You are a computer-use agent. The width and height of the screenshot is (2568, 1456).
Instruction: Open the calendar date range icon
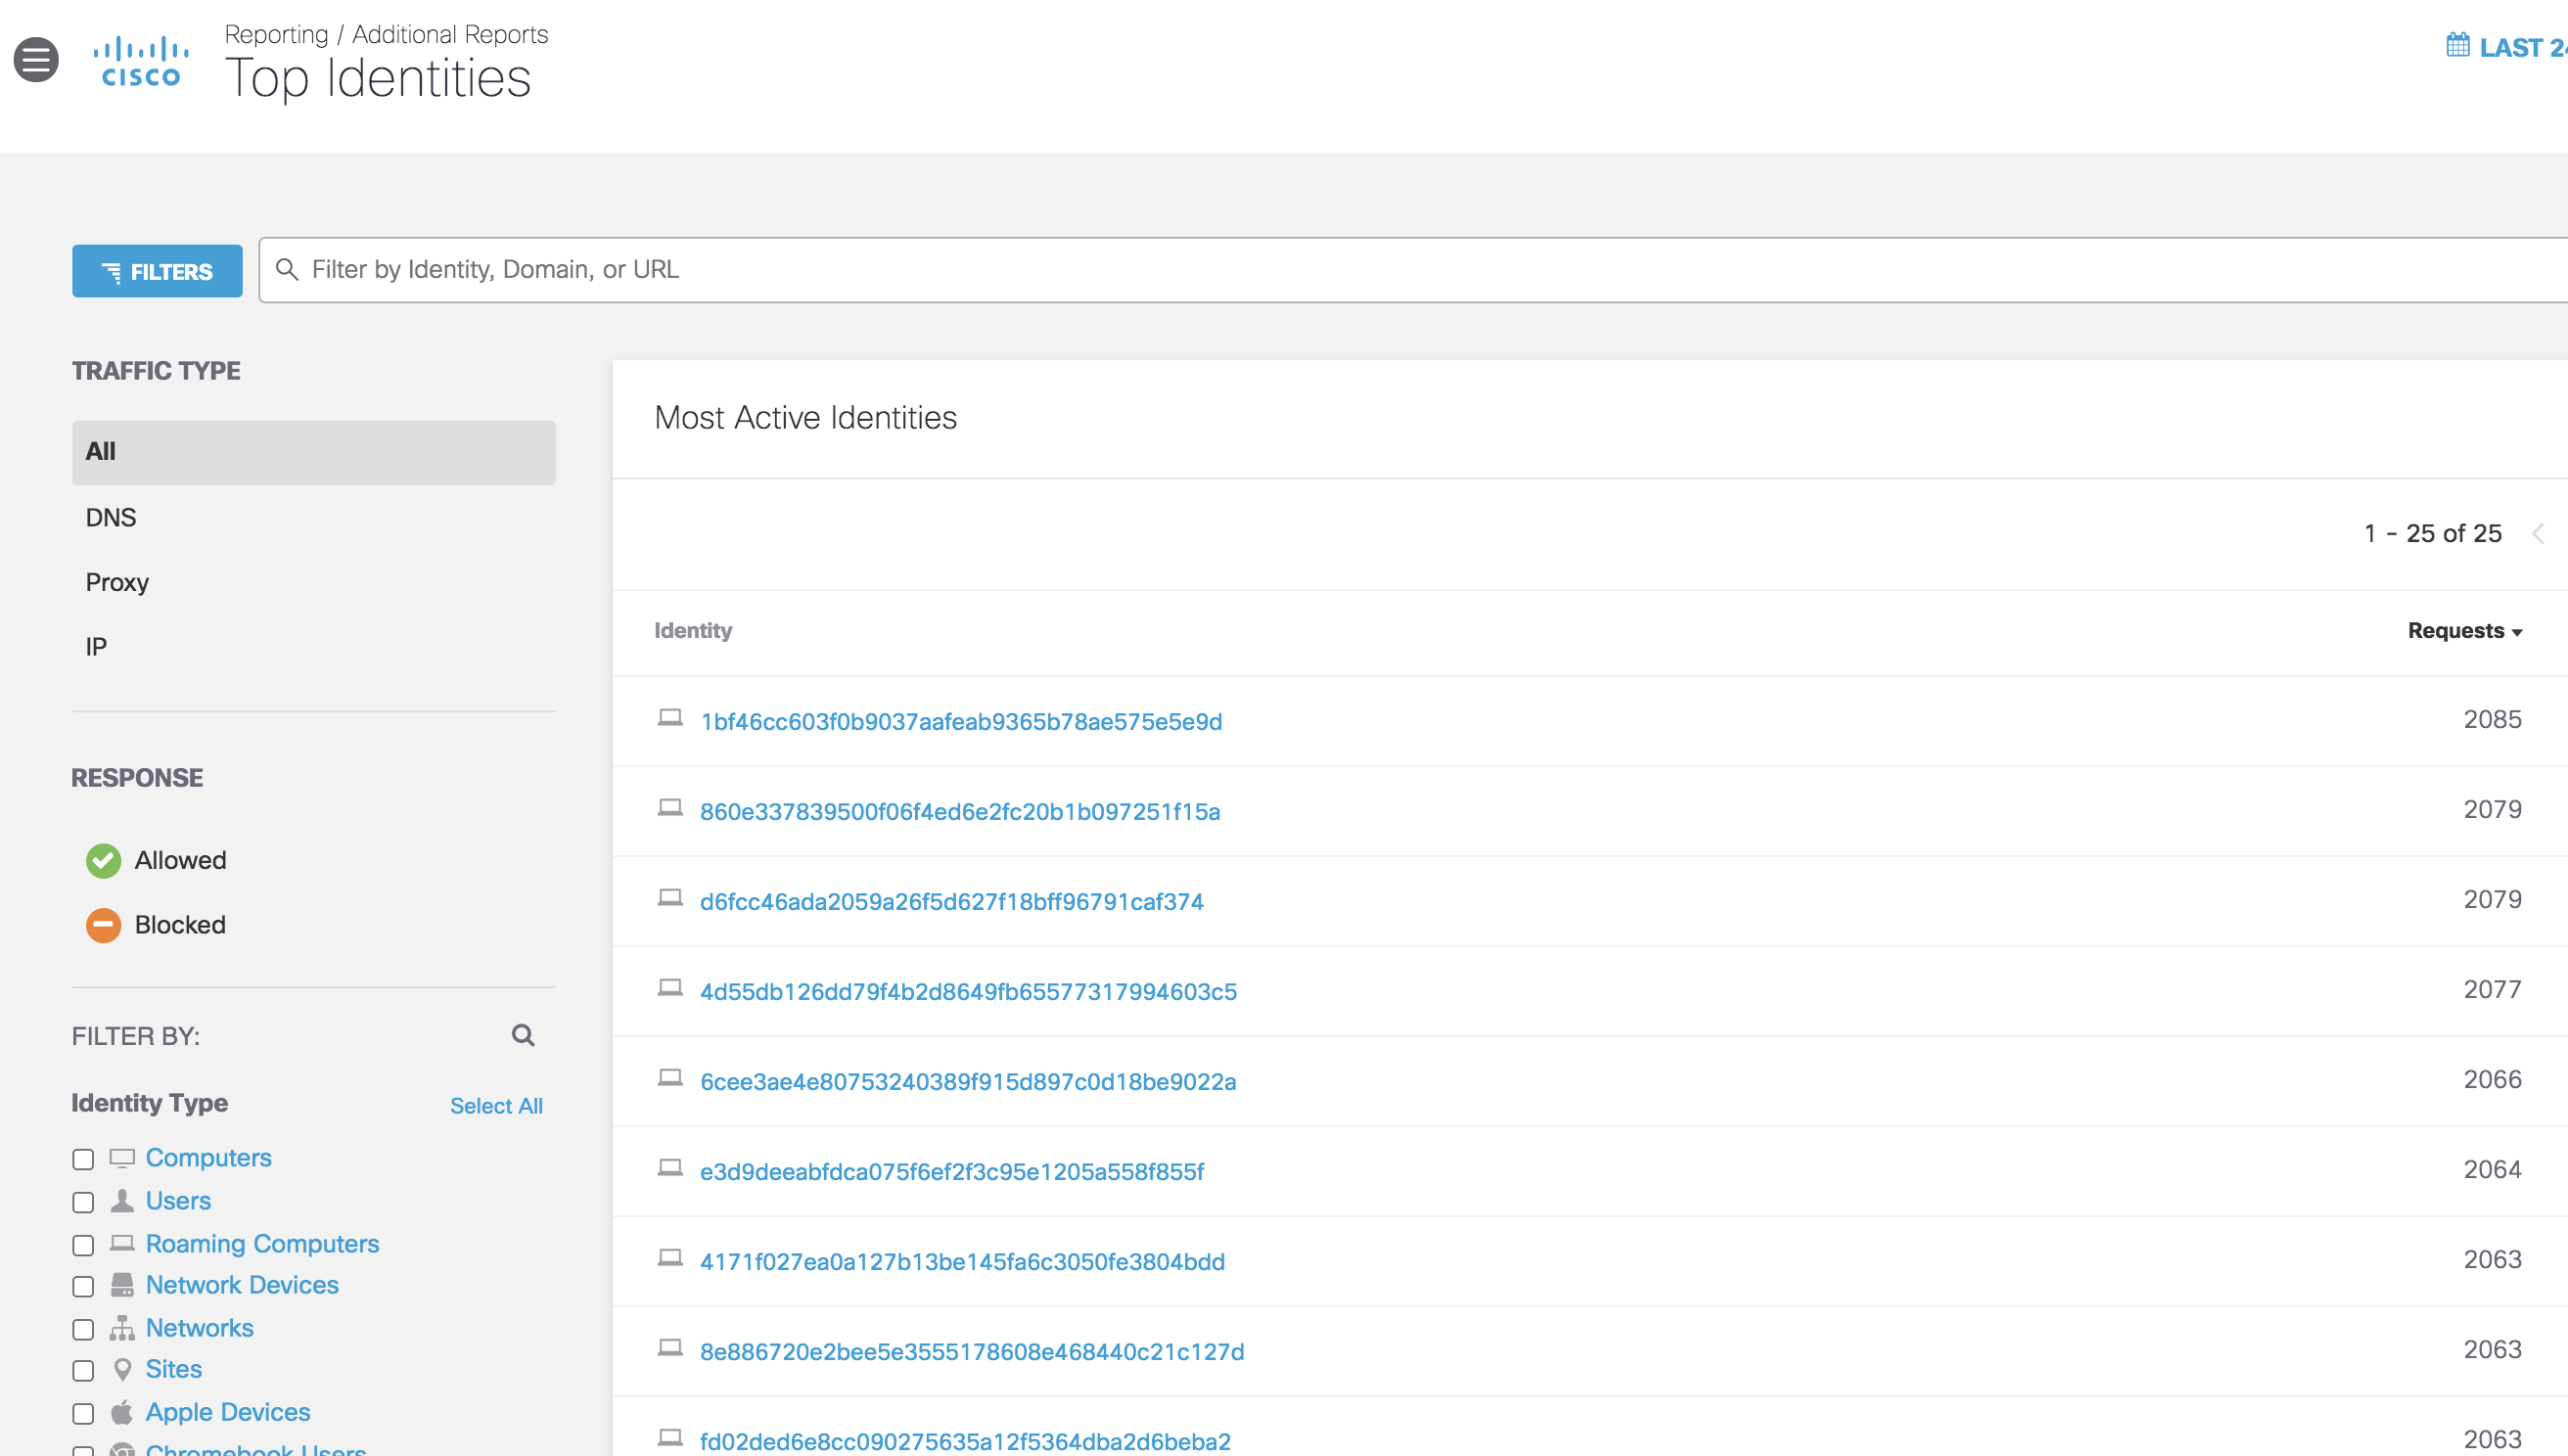pos(2457,46)
